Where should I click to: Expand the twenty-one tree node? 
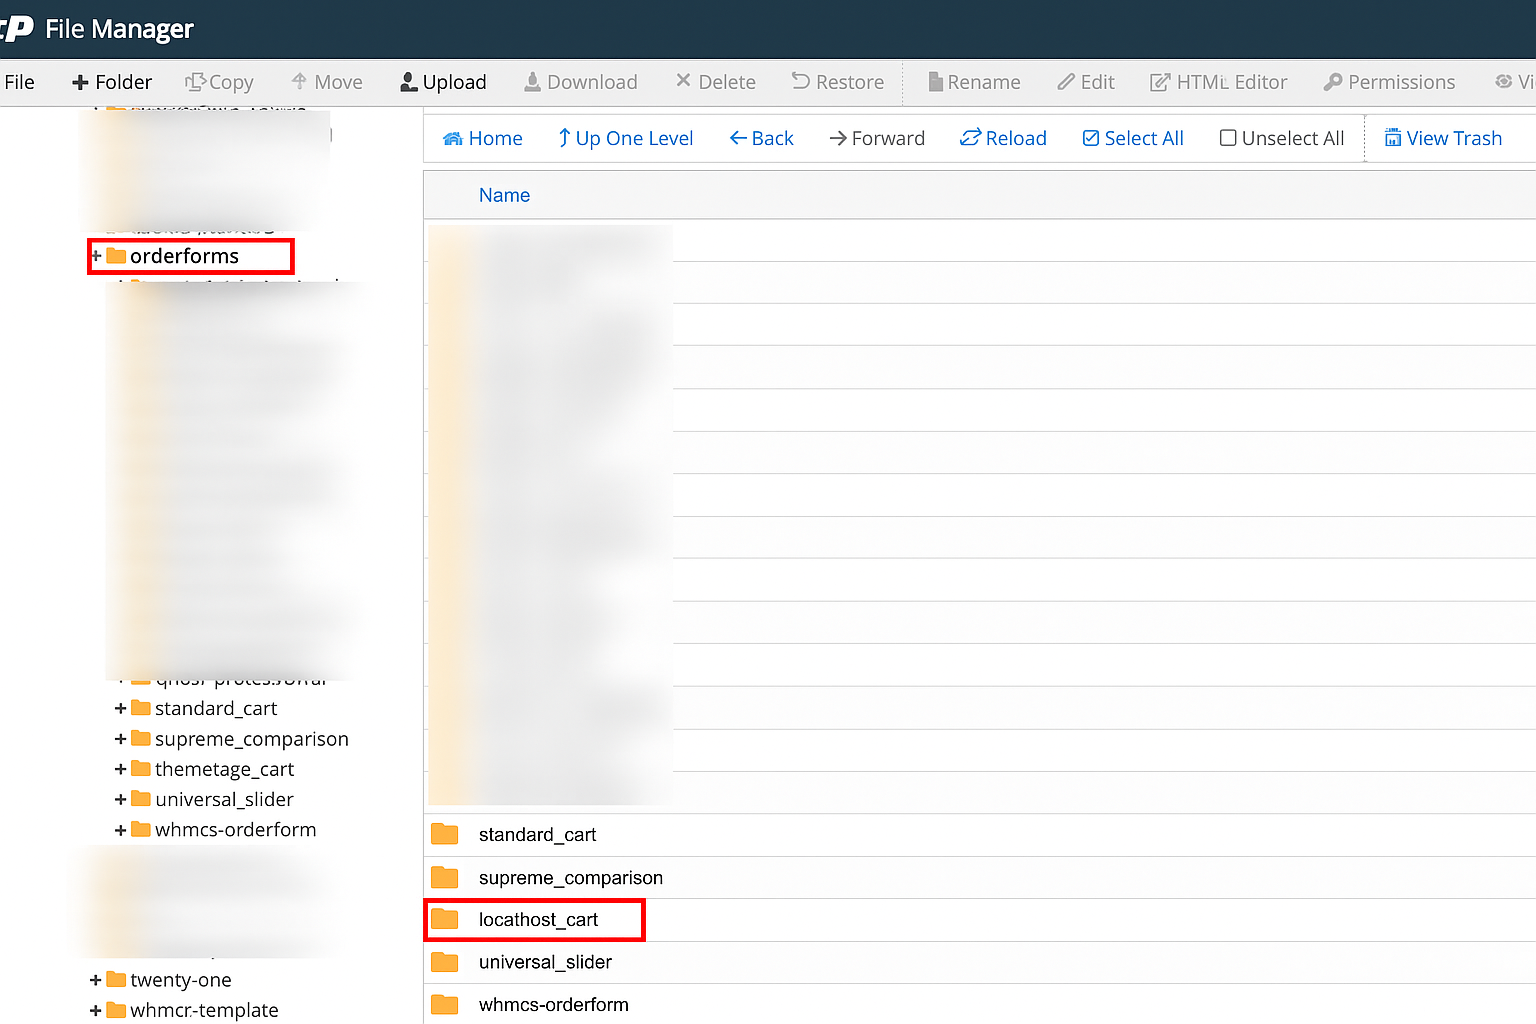pyautogui.click(x=95, y=980)
